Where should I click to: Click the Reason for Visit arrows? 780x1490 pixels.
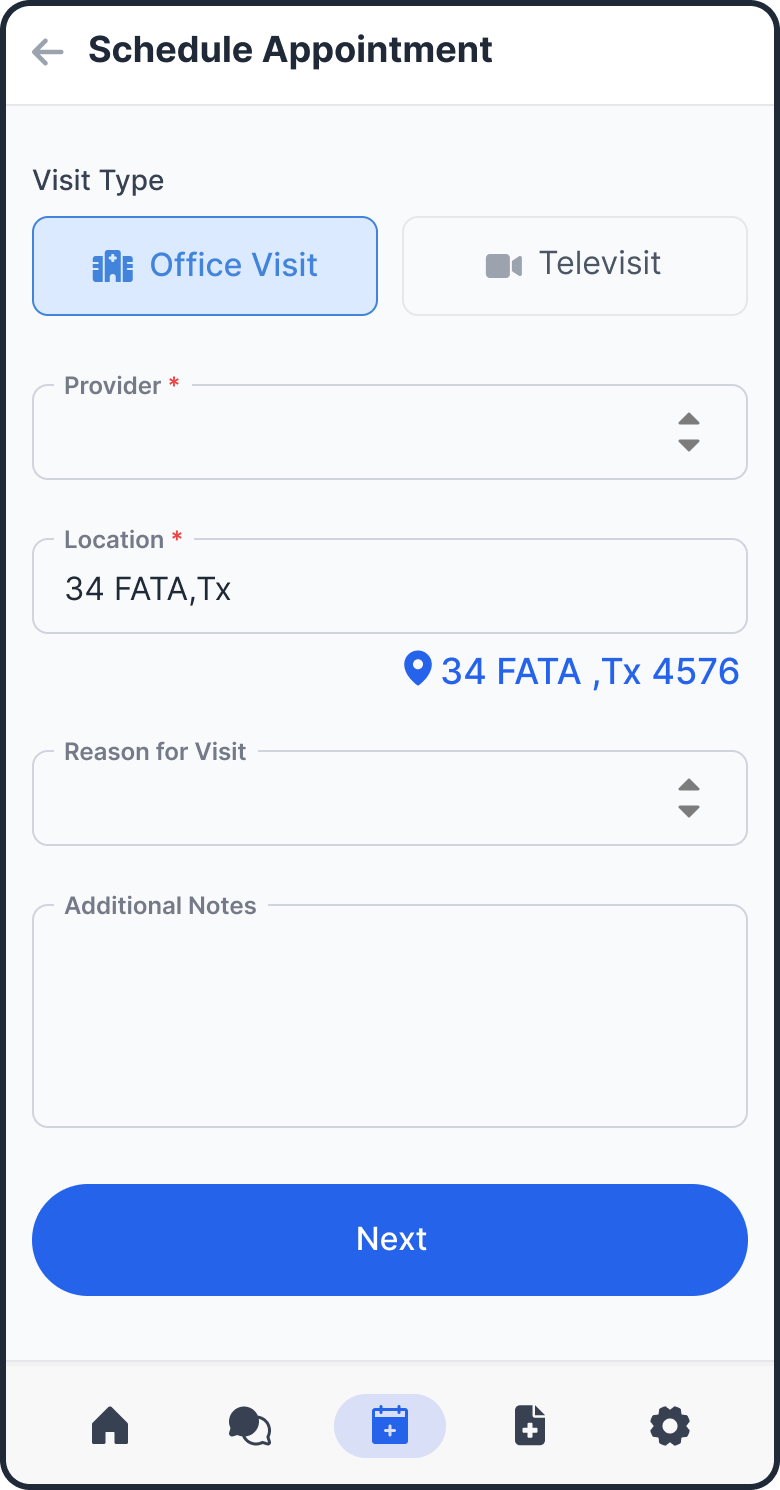688,798
